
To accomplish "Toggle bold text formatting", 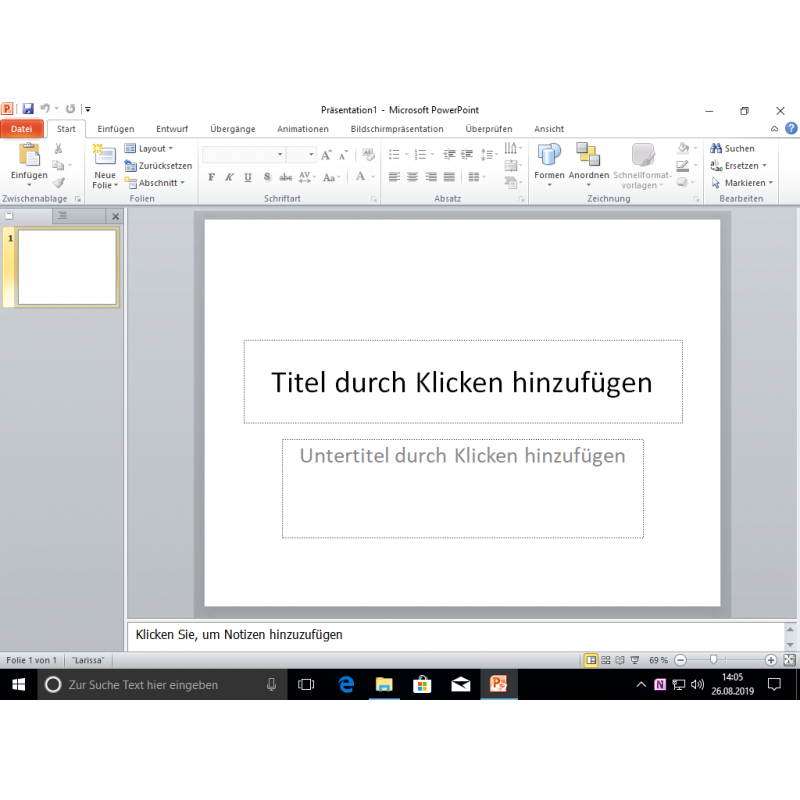I will (x=211, y=177).
